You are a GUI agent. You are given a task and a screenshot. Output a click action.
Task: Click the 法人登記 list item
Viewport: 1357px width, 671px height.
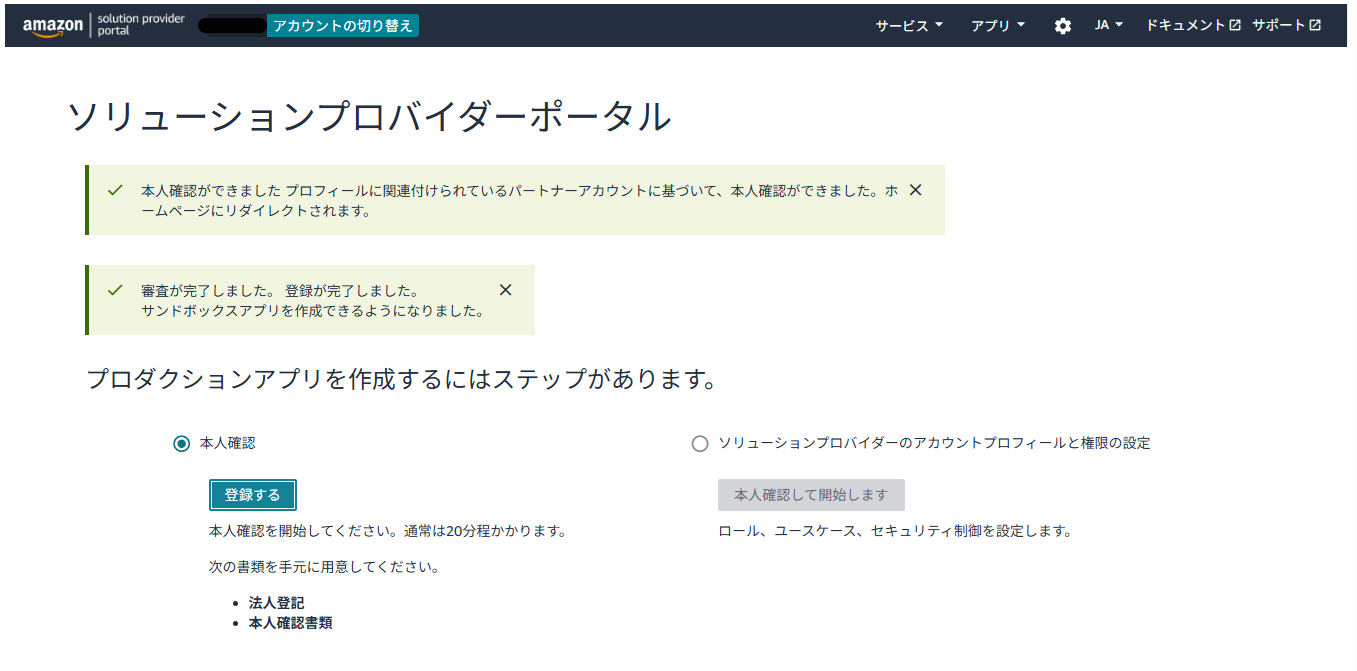click(276, 603)
